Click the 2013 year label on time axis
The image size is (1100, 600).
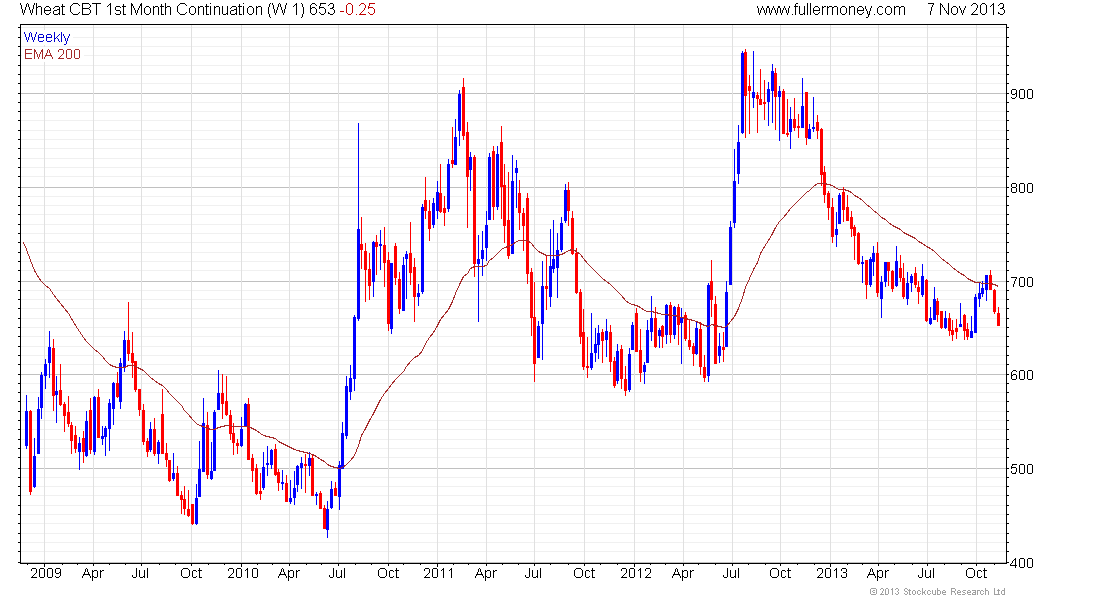click(832, 573)
